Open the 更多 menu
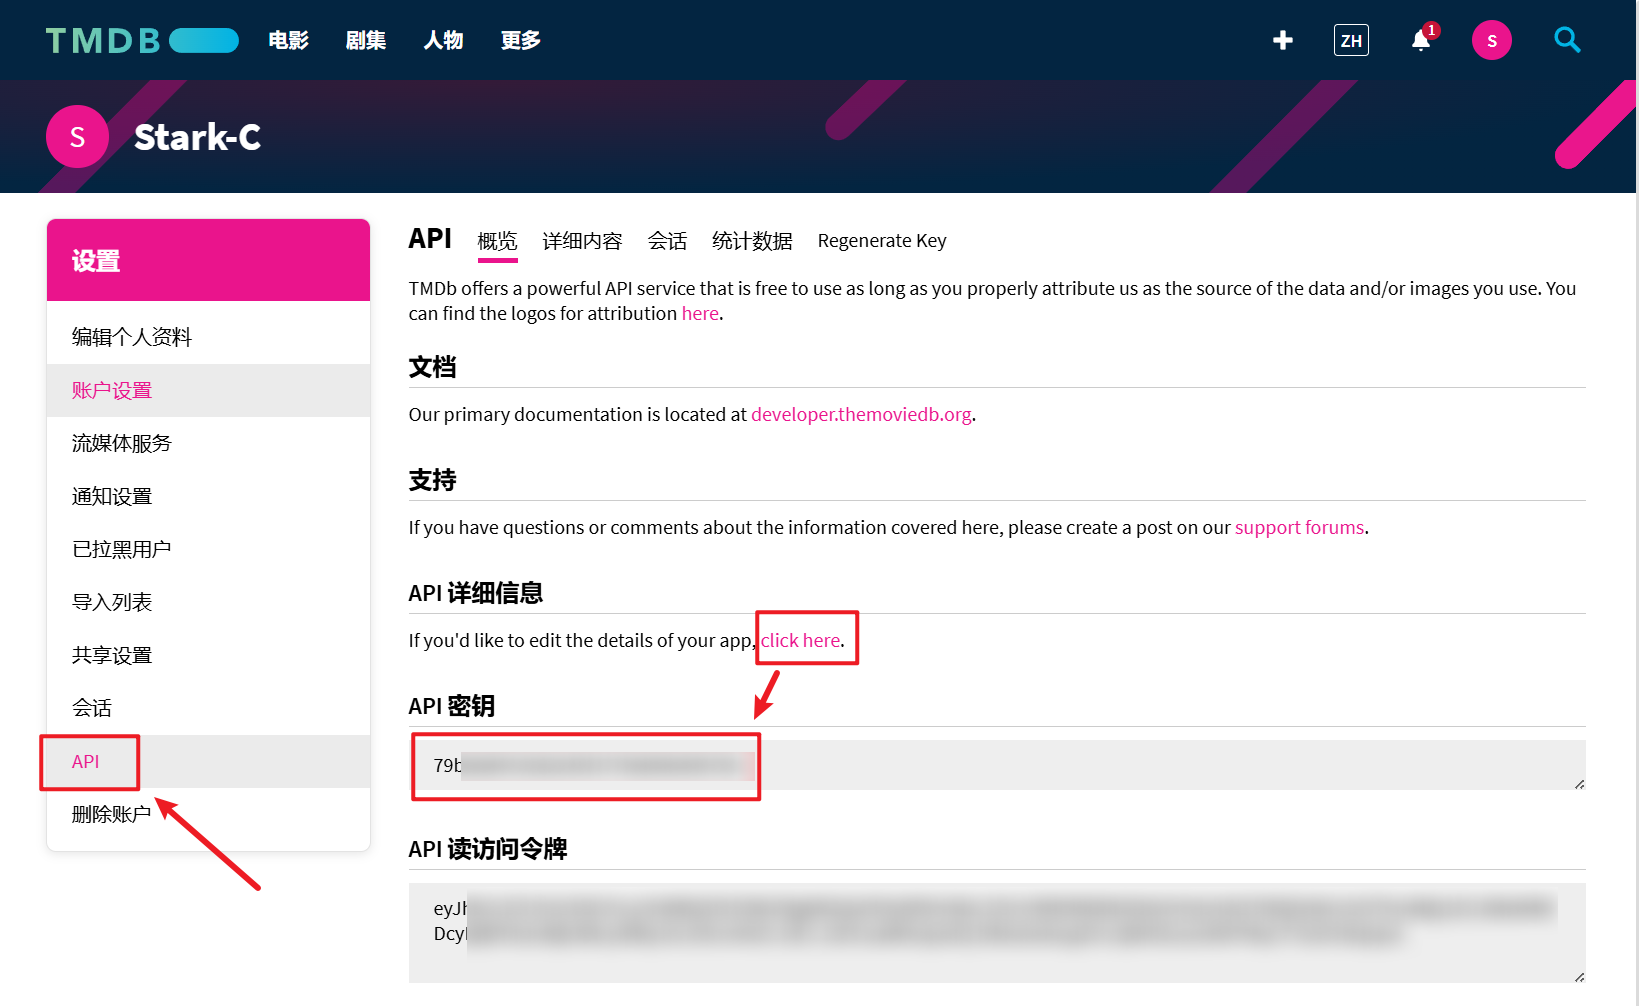This screenshot has height=1006, width=1639. pos(521,40)
